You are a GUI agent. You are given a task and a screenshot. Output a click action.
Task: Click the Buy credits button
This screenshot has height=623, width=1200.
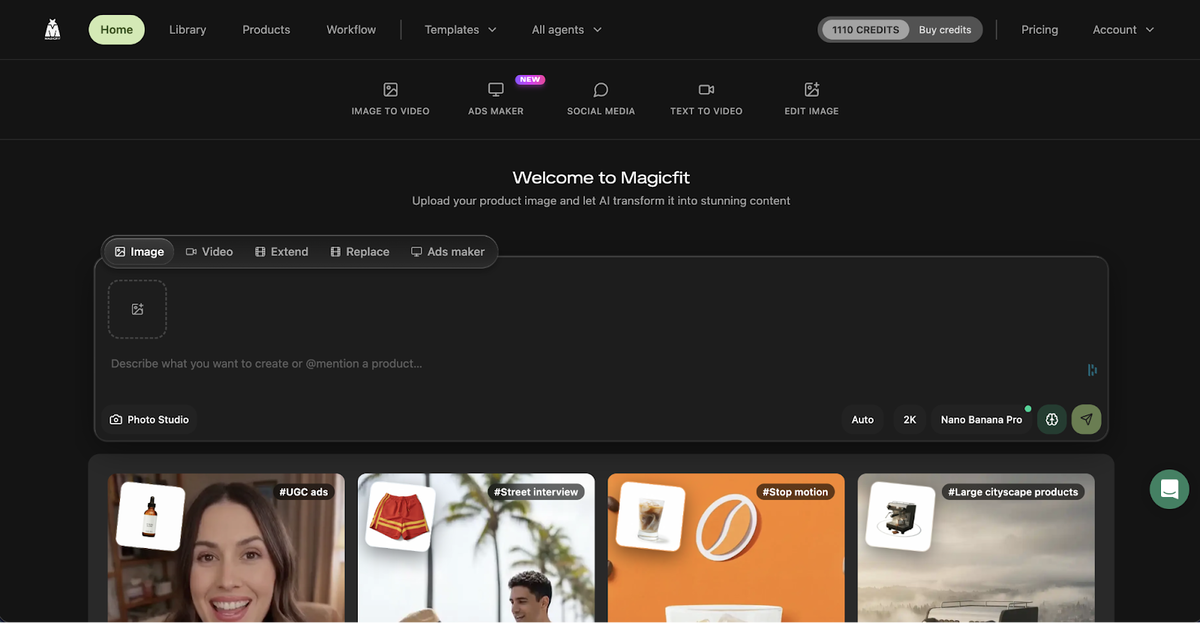[x=944, y=29]
